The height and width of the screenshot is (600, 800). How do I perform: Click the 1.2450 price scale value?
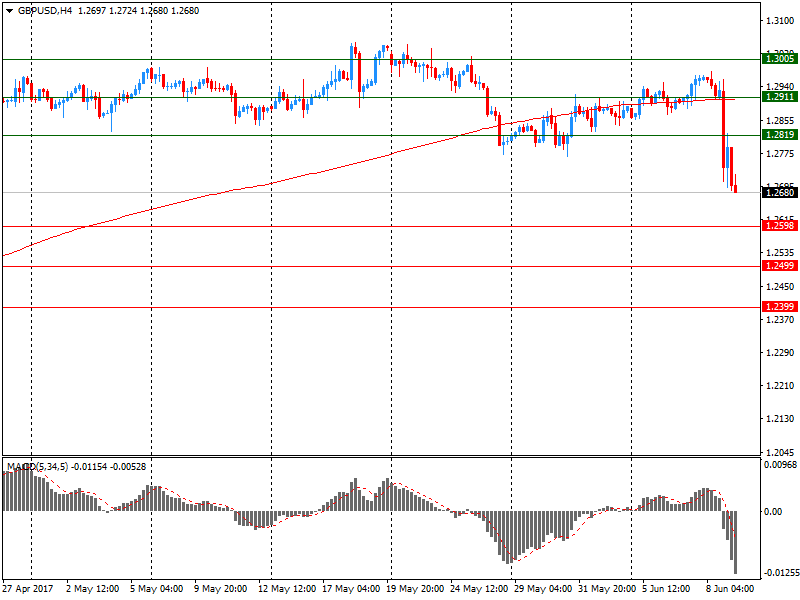coord(780,287)
